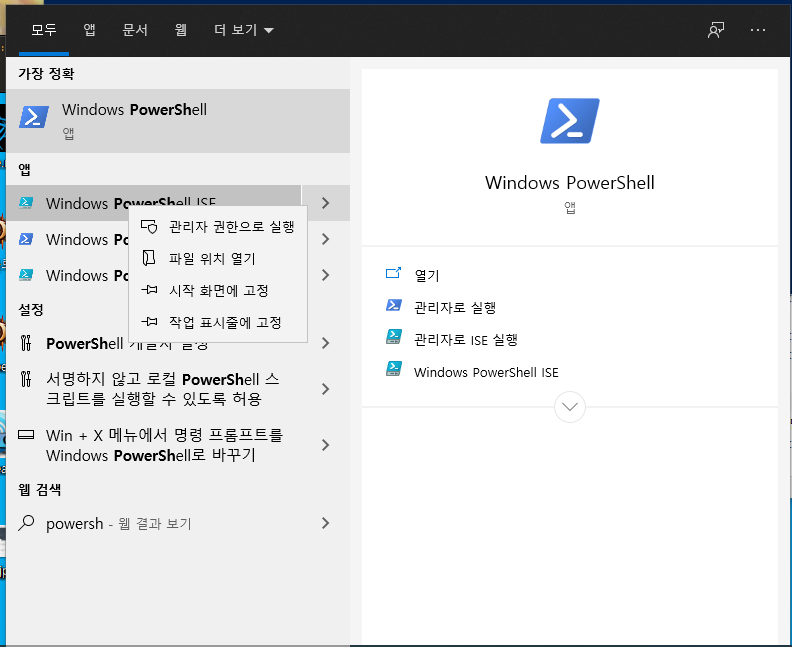The height and width of the screenshot is (647, 792).
Task: Choose 관리자 권한으로 실행 in context menu
Action: pos(218,227)
